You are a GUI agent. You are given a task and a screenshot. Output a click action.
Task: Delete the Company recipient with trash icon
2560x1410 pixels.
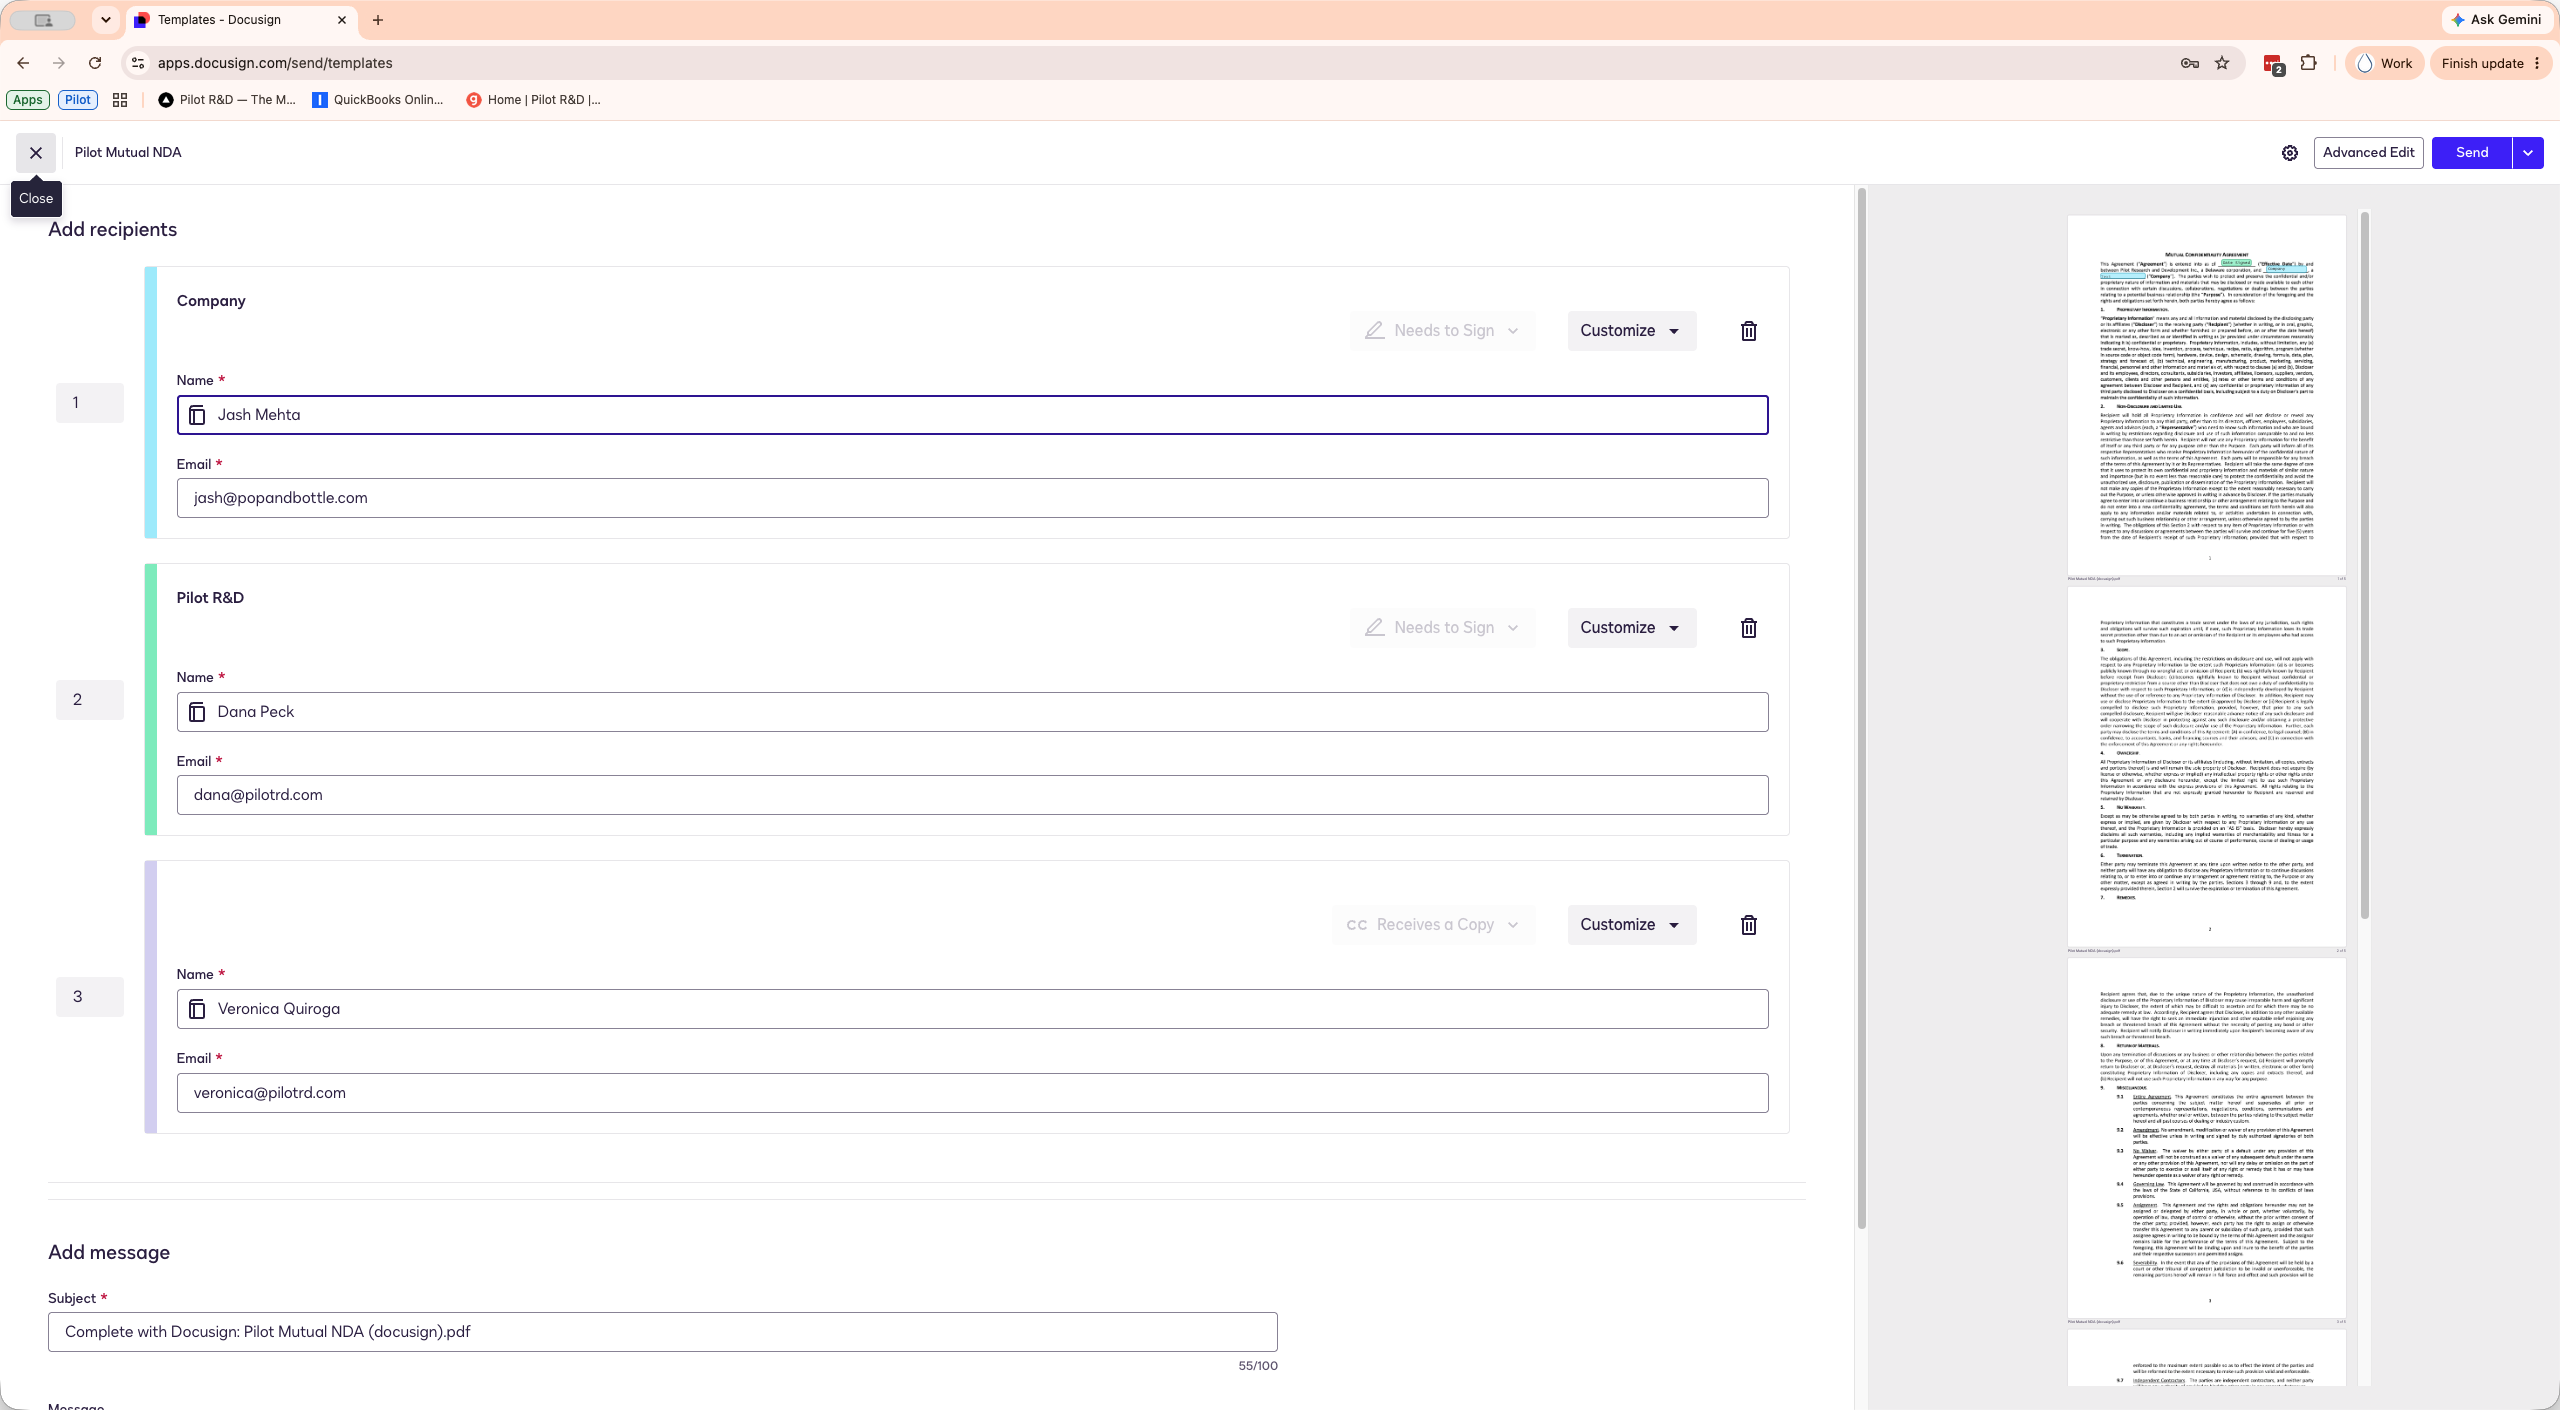click(1749, 331)
